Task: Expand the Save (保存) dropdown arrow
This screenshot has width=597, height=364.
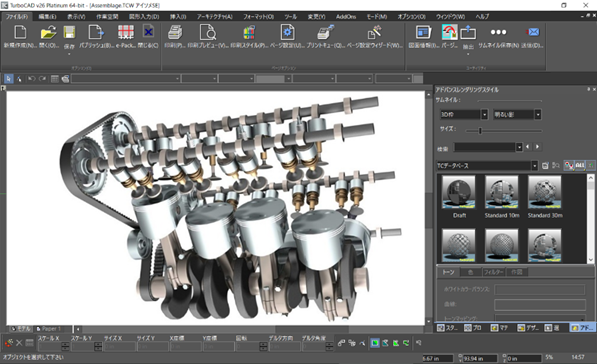Action: click(x=69, y=54)
